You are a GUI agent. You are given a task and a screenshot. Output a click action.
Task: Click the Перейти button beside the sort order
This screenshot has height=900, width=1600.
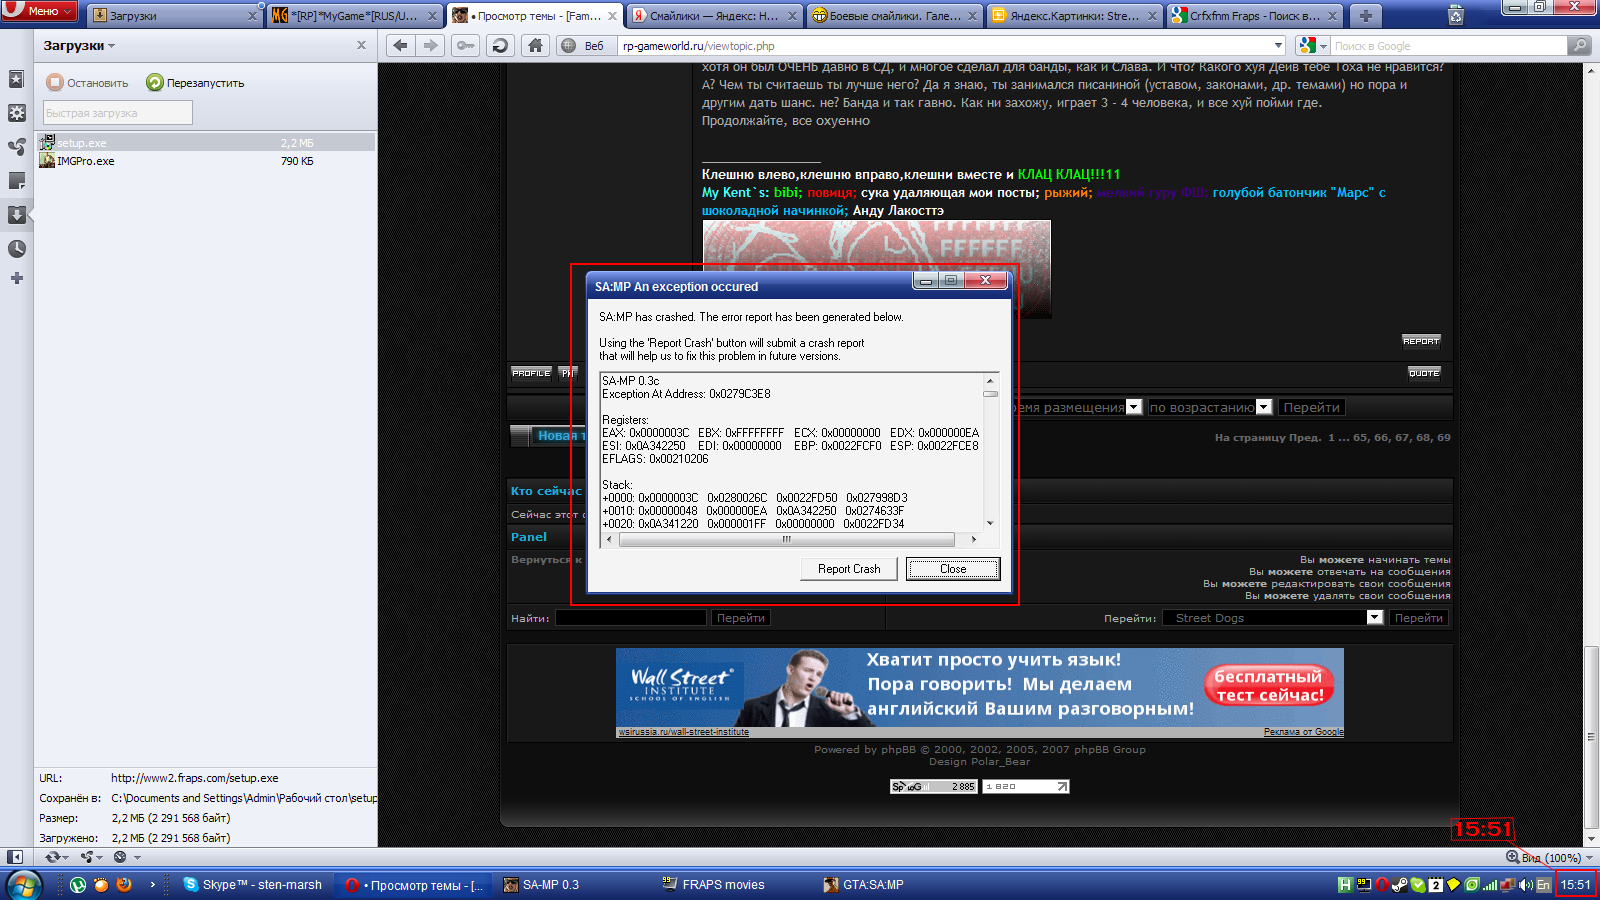[1311, 407]
